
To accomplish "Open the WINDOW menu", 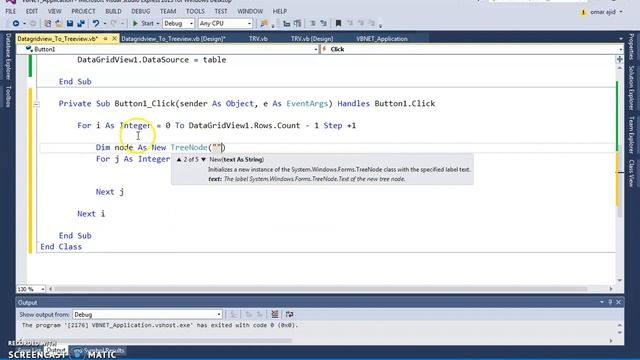I will (x=250, y=11).
